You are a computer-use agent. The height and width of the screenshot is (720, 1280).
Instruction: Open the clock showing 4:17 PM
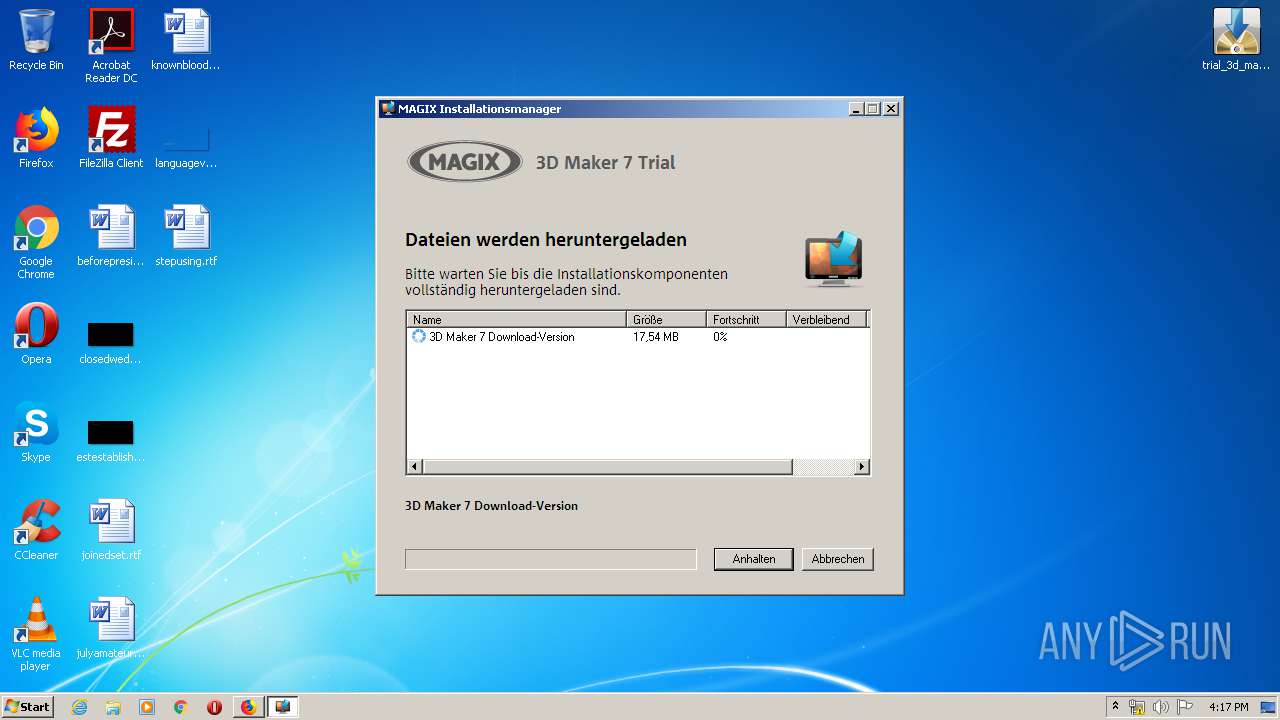(x=1228, y=707)
